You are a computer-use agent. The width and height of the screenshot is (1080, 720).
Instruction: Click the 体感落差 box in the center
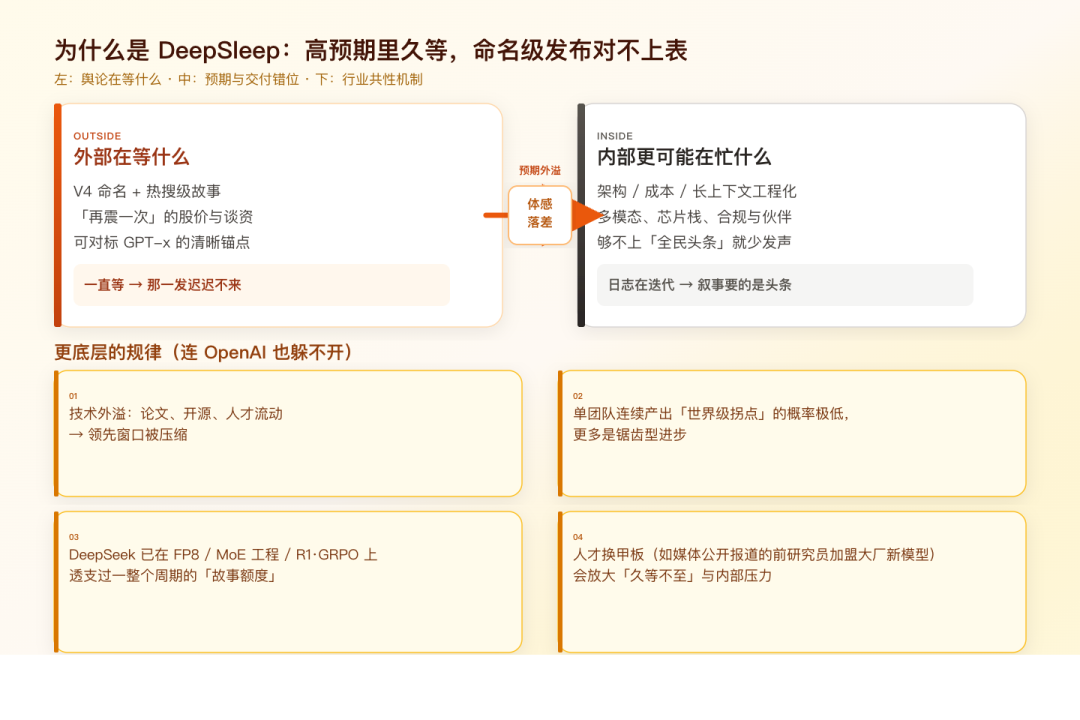pyautogui.click(x=540, y=214)
